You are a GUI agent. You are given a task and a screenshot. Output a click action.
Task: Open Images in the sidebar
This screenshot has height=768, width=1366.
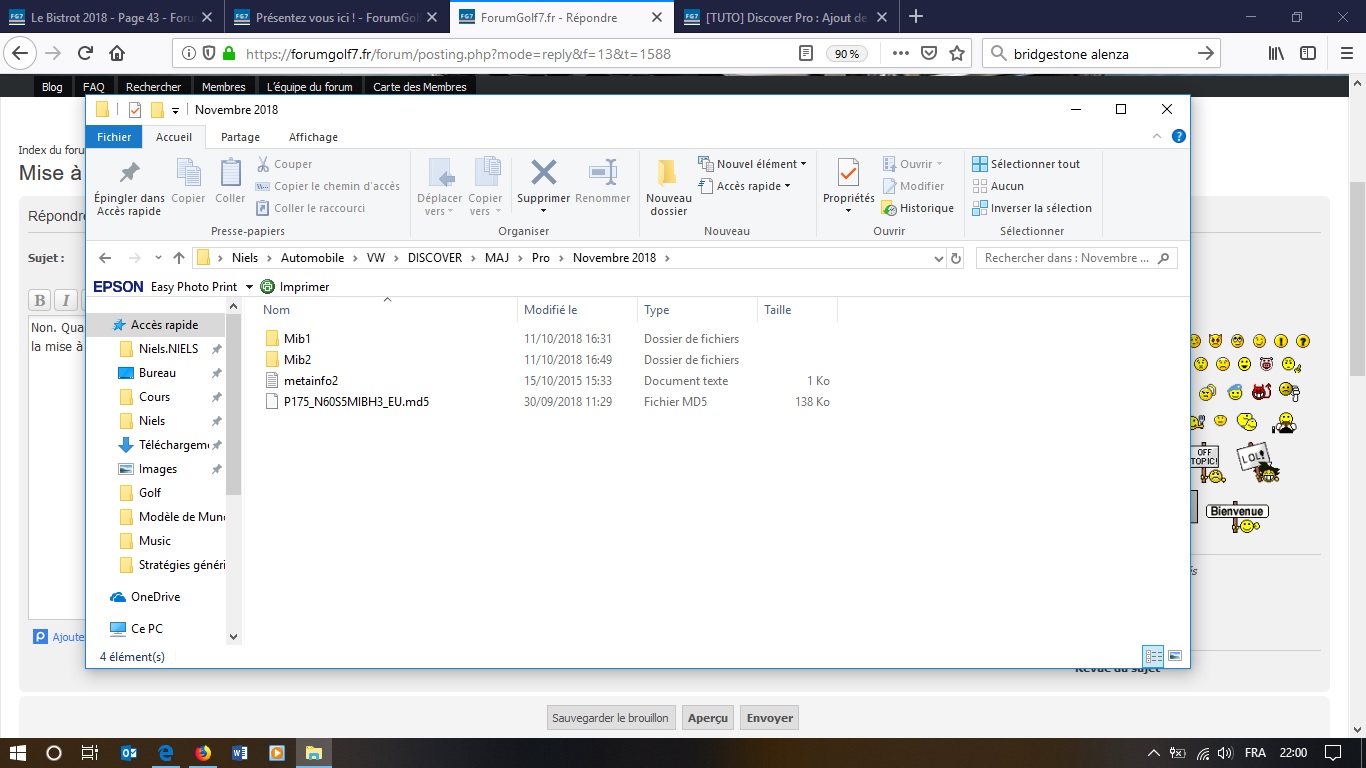click(158, 469)
